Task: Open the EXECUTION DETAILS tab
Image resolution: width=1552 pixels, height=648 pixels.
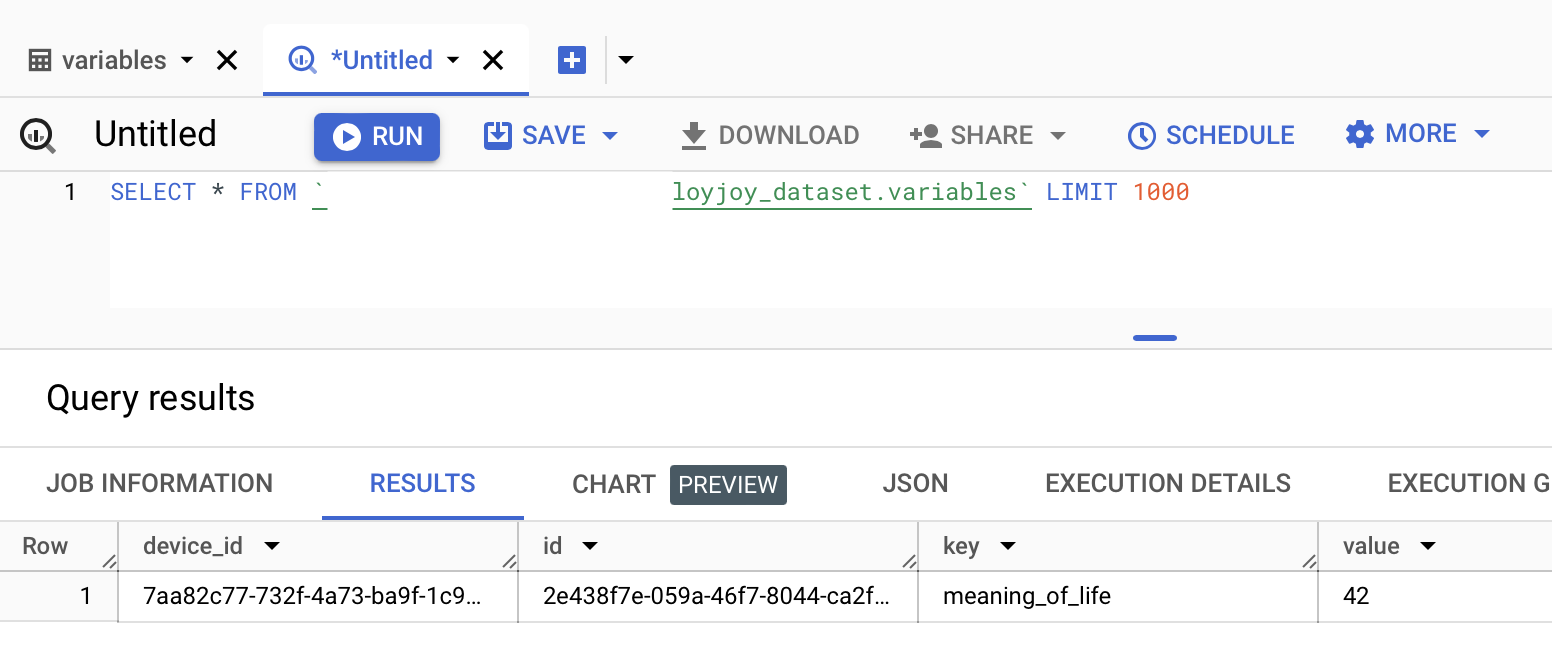Action: (1167, 484)
